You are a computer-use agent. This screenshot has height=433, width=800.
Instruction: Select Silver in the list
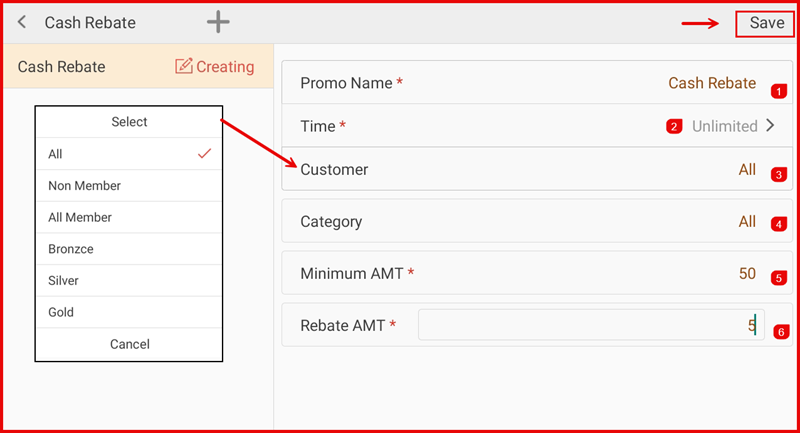(x=64, y=281)
